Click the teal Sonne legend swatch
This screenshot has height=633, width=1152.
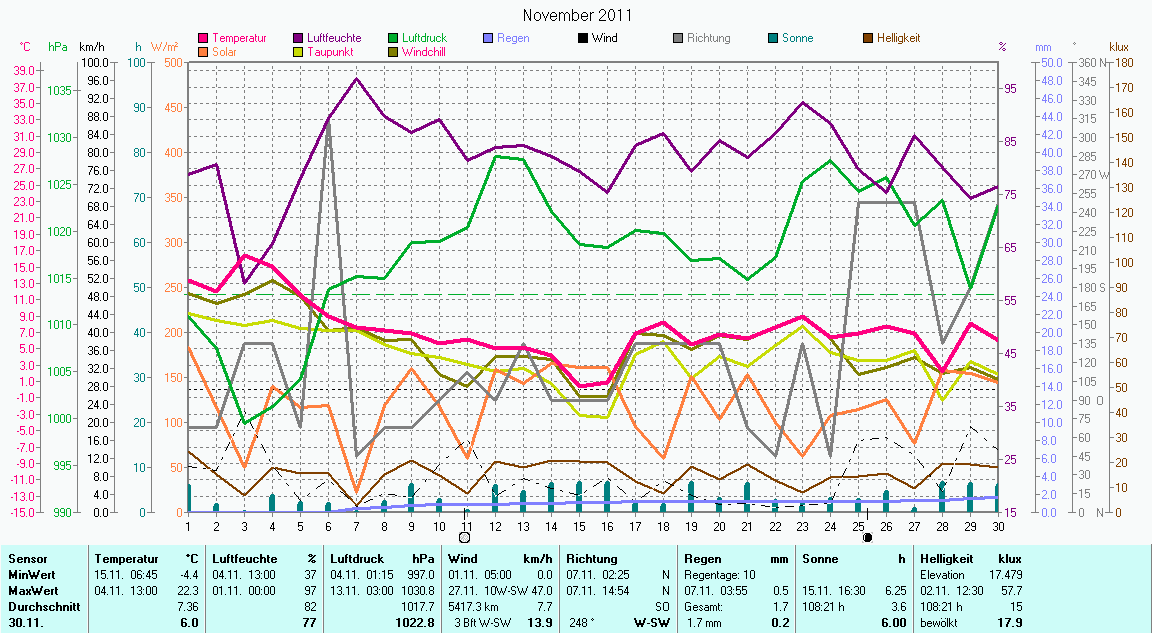(773, 39)
